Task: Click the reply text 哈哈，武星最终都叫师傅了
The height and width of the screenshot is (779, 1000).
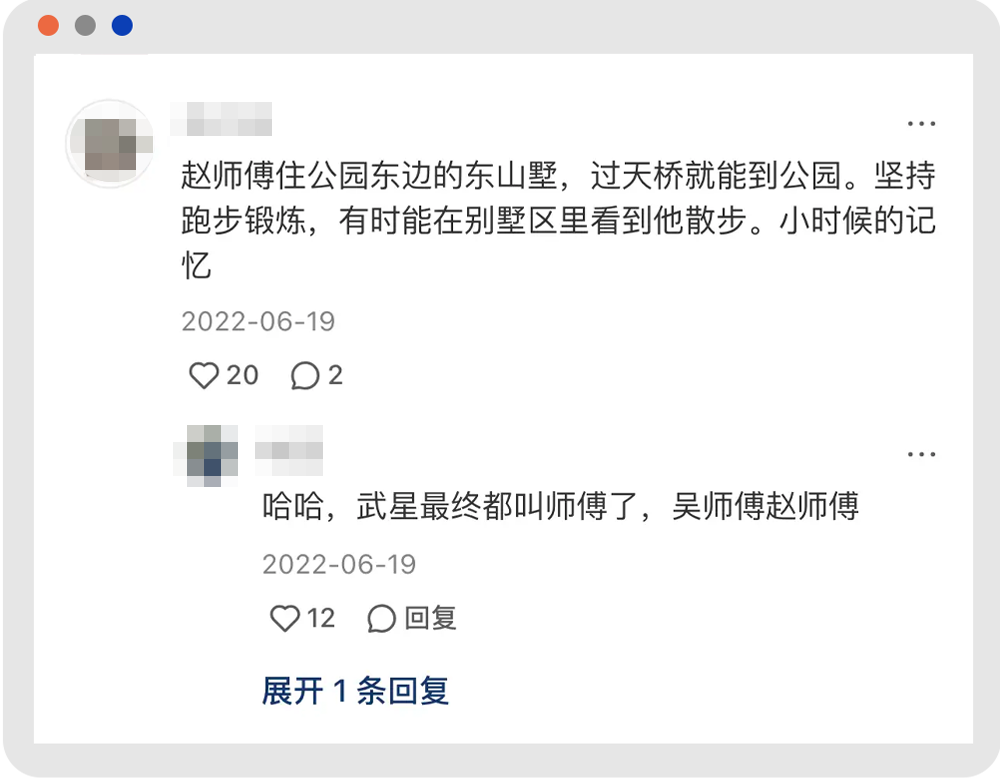Action: point(560,507)
